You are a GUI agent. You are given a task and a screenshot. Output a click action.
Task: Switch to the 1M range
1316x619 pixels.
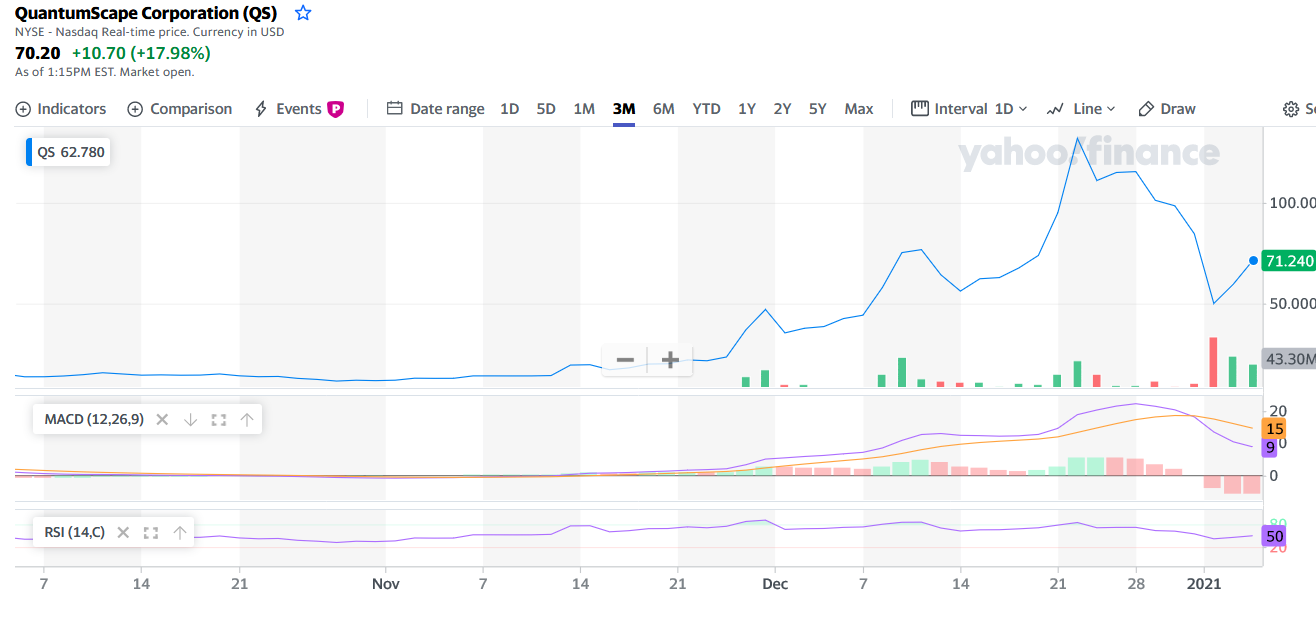[584, 109]
